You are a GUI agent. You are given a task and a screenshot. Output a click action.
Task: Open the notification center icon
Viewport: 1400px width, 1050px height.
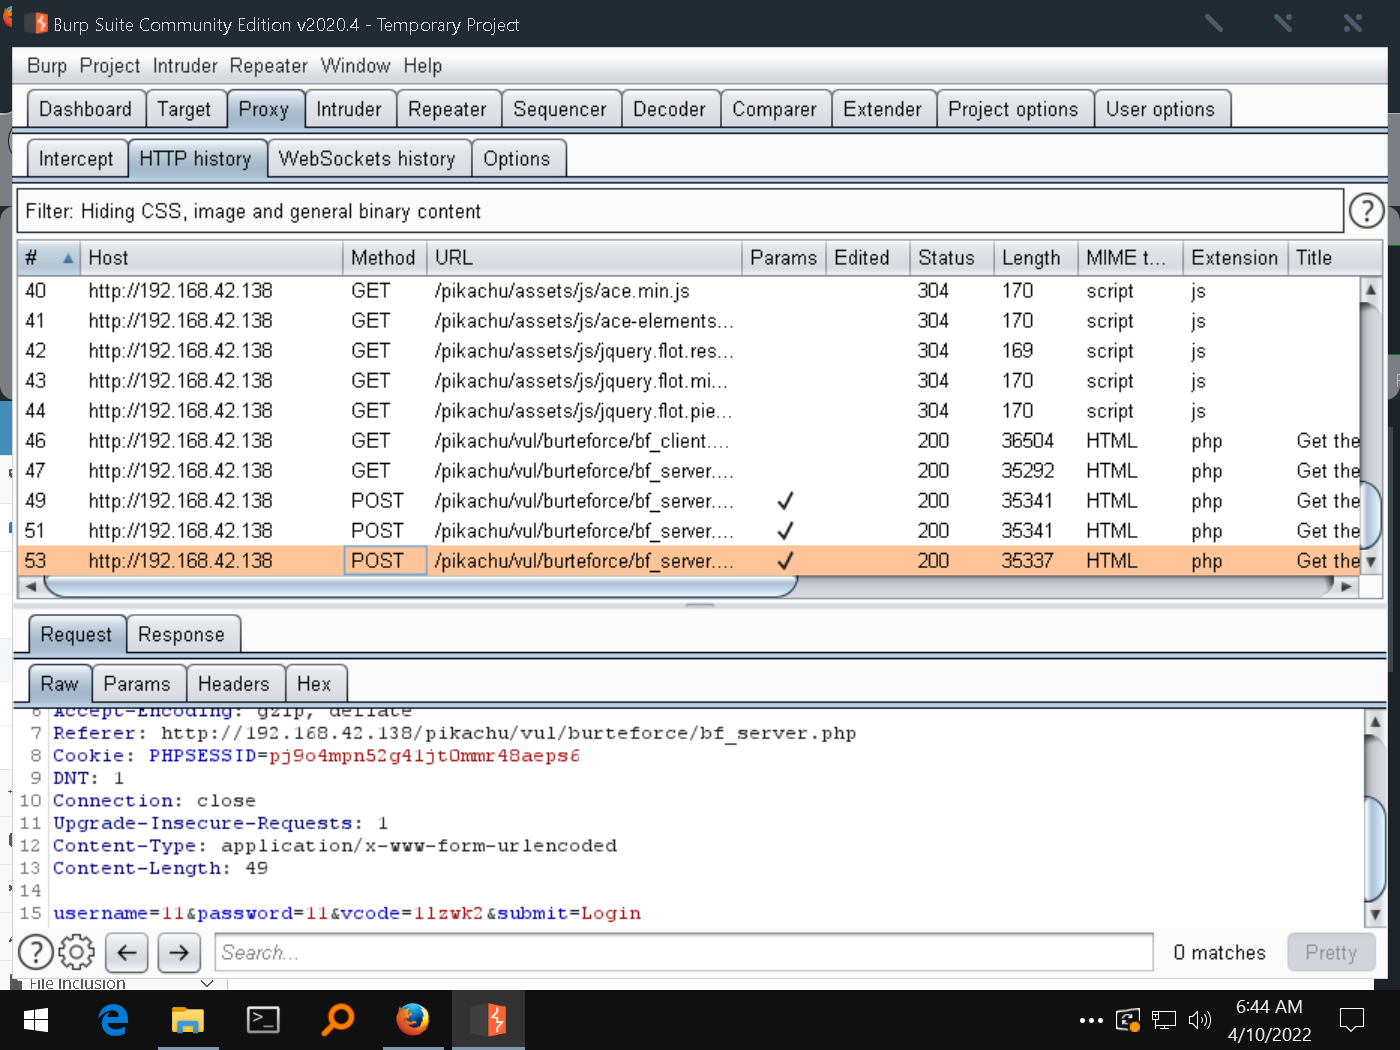click(1352, 1020)
